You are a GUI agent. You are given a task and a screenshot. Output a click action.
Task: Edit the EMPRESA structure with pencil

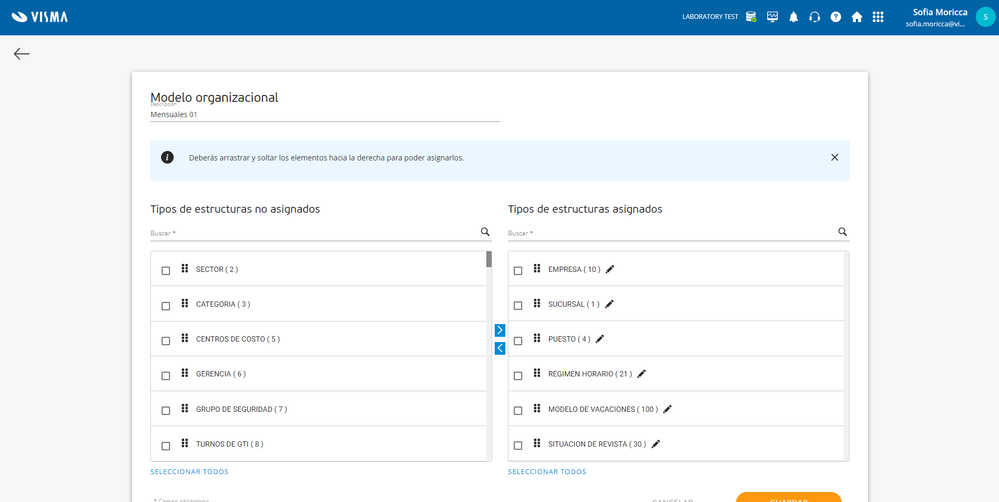point(610,269)
